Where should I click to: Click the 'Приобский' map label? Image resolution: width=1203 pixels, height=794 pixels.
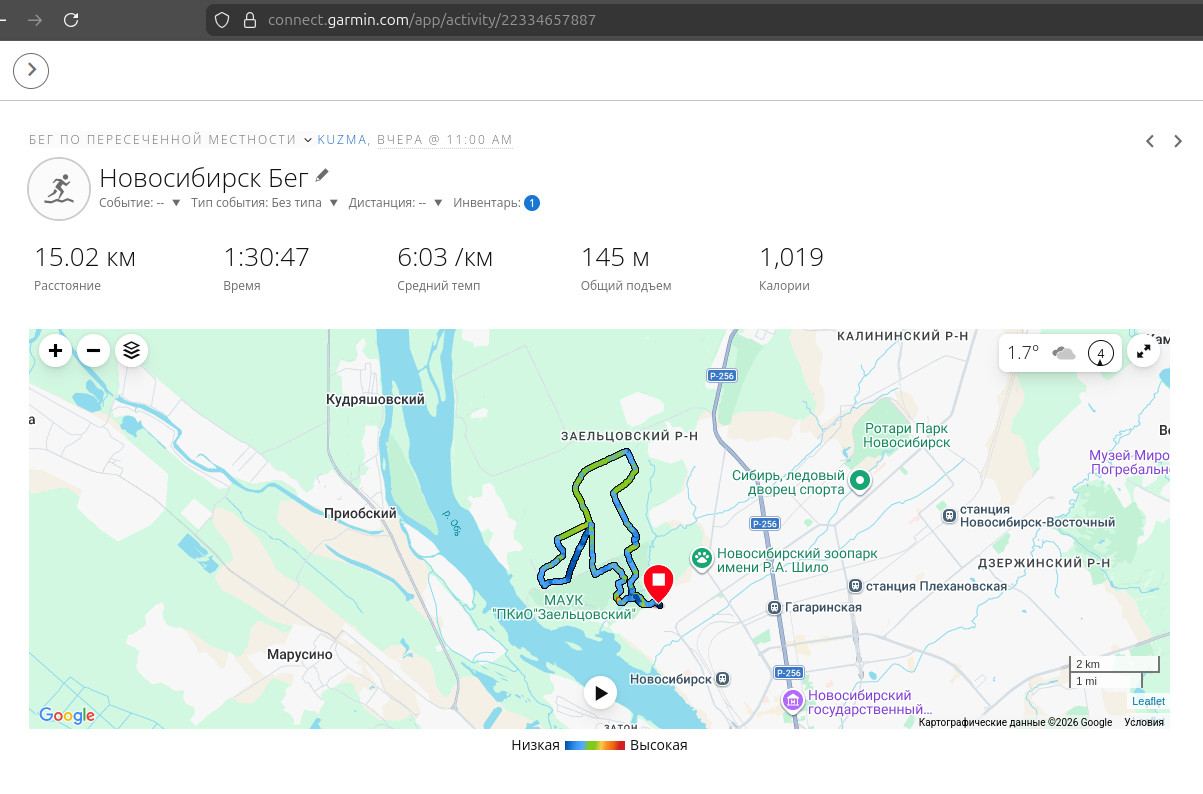point(361,513)
